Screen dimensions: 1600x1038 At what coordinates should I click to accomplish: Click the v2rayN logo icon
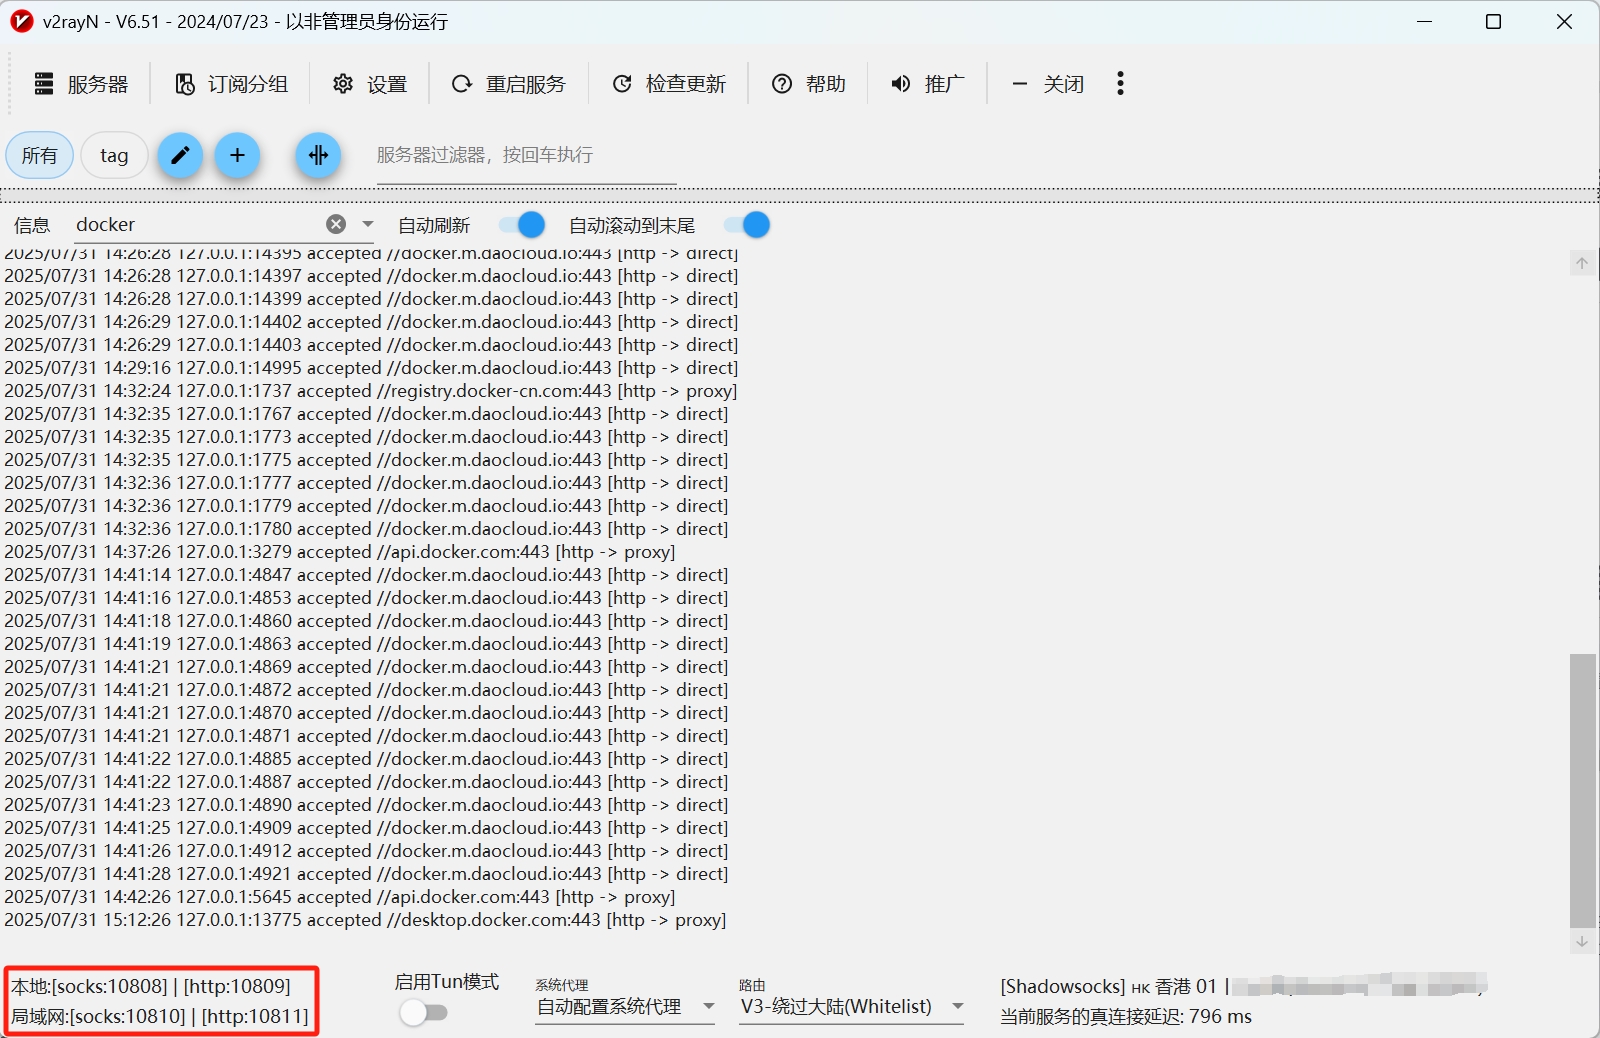tap(21, 21)
